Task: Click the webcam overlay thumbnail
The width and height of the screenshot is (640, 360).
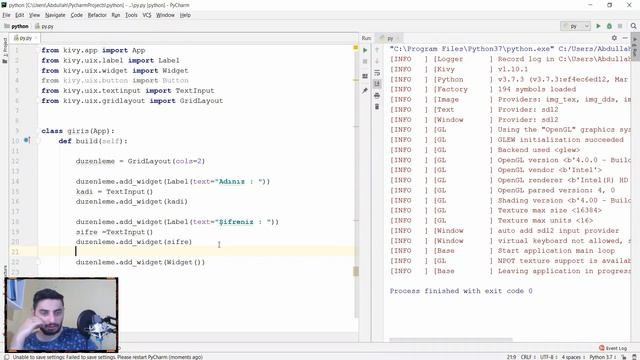Action: (x=62, y=315)
